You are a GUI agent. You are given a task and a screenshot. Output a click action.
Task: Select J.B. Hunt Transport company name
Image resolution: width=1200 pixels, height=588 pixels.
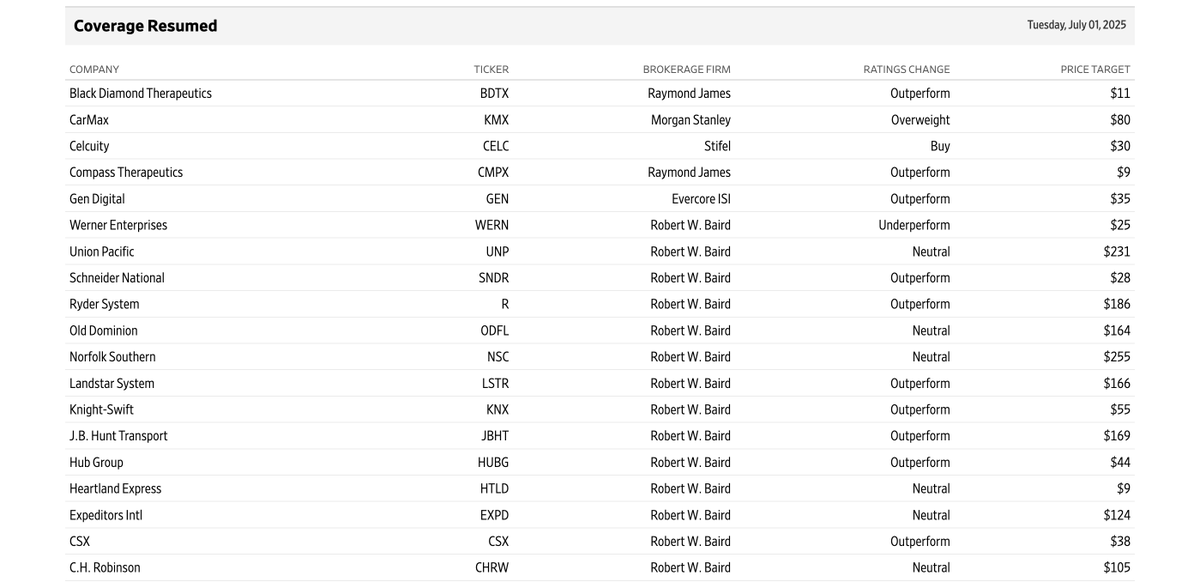(118, 436)
